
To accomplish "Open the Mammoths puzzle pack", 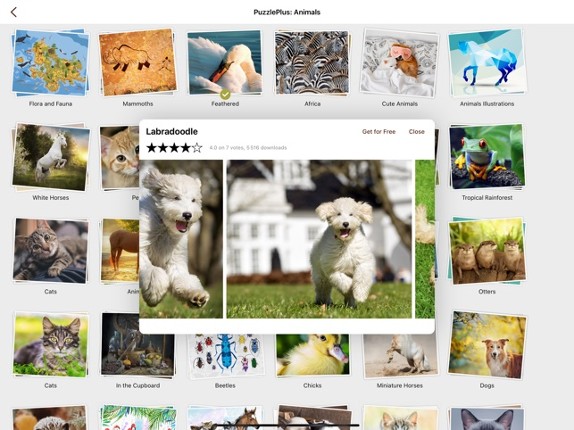I will 138,62.
